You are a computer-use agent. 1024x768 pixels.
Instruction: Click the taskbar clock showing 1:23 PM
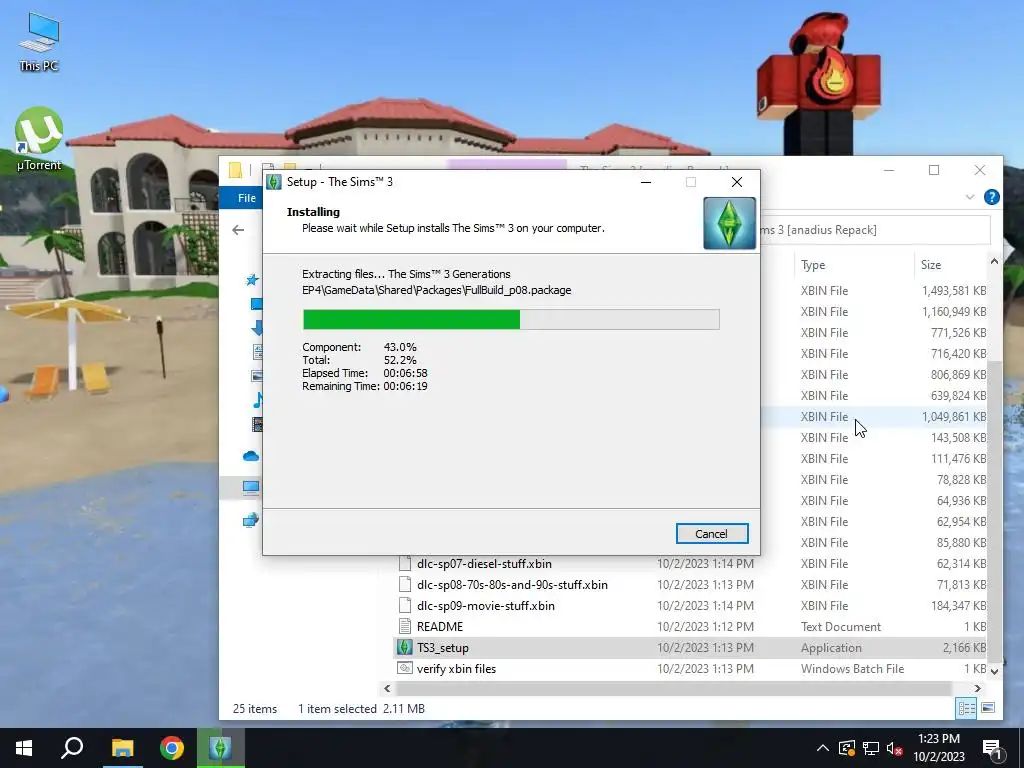click(x=939, y=748)
